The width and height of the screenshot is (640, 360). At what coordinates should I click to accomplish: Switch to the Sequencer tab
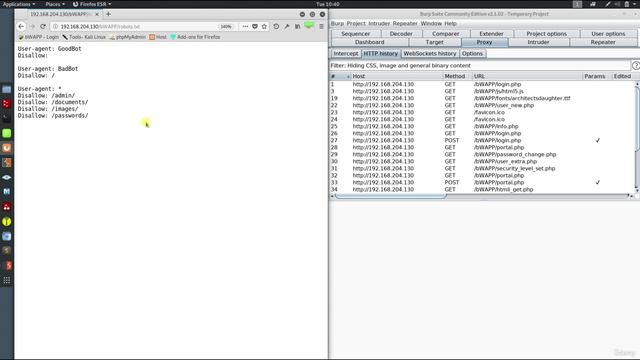[x=356, y=33]
